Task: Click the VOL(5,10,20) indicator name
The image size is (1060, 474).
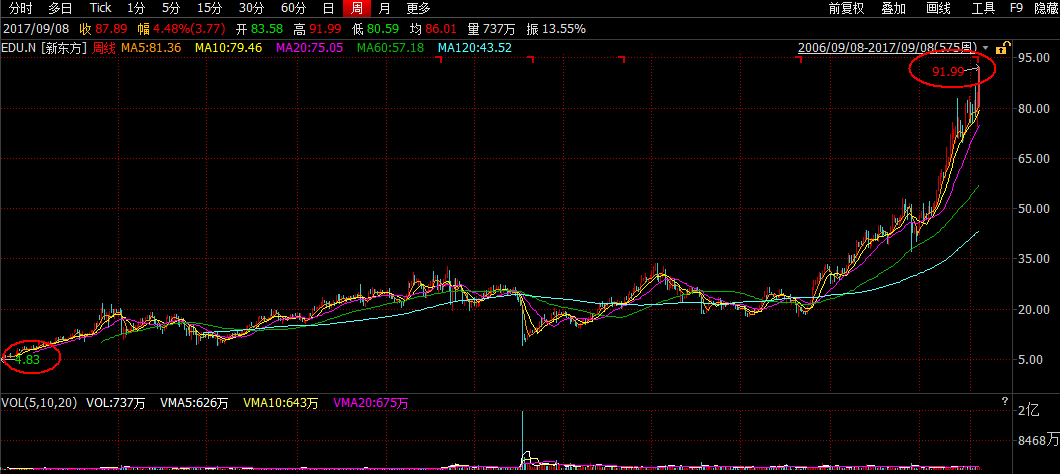Action: (x=41, y=403)
